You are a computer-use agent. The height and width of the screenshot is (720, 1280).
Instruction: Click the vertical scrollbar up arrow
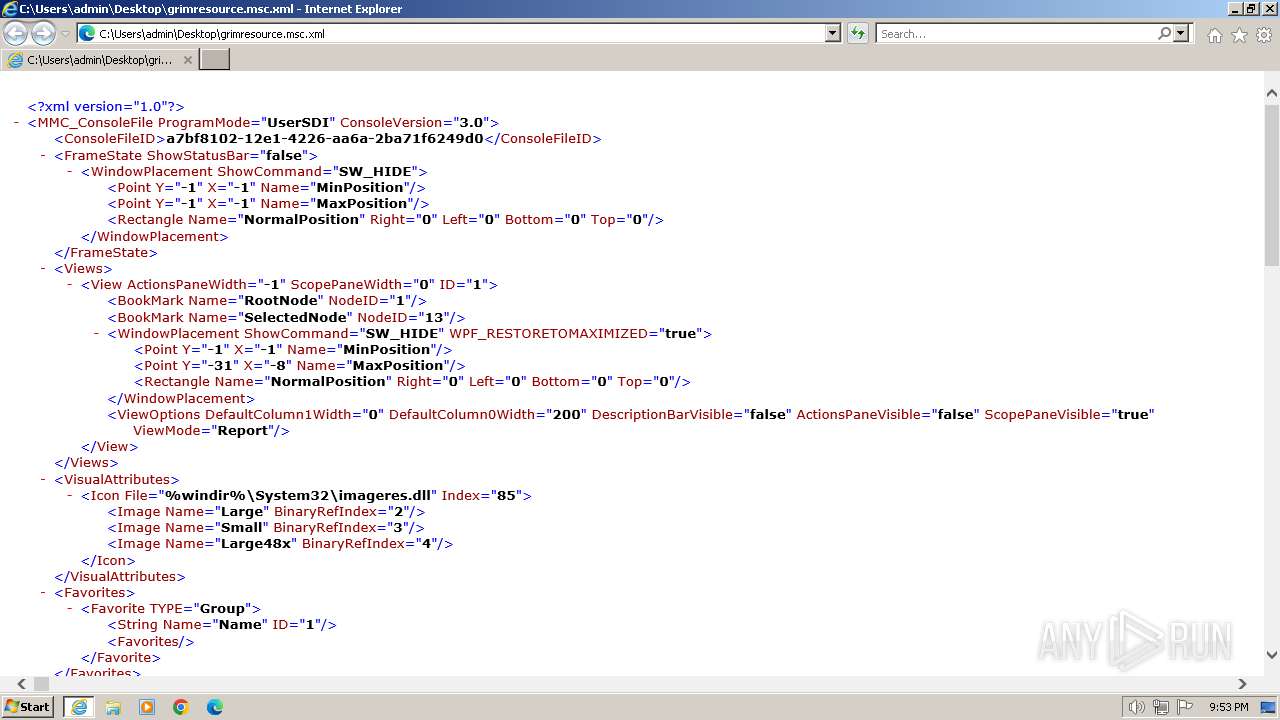1271,93
